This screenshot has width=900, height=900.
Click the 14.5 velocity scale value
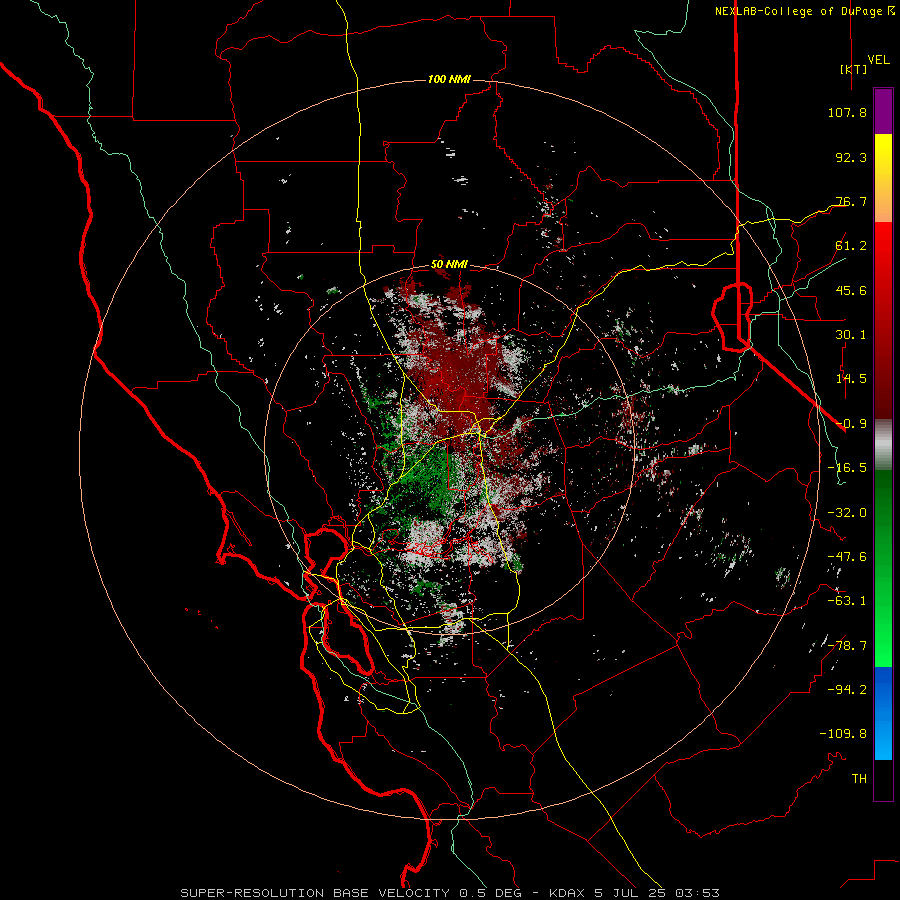click(x=851, y=379)
